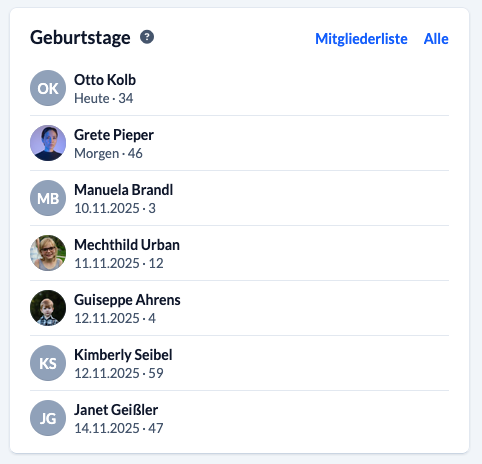Open Mechthild Urban's profile photo
482x464 pixels.
[x=48, y=253]
